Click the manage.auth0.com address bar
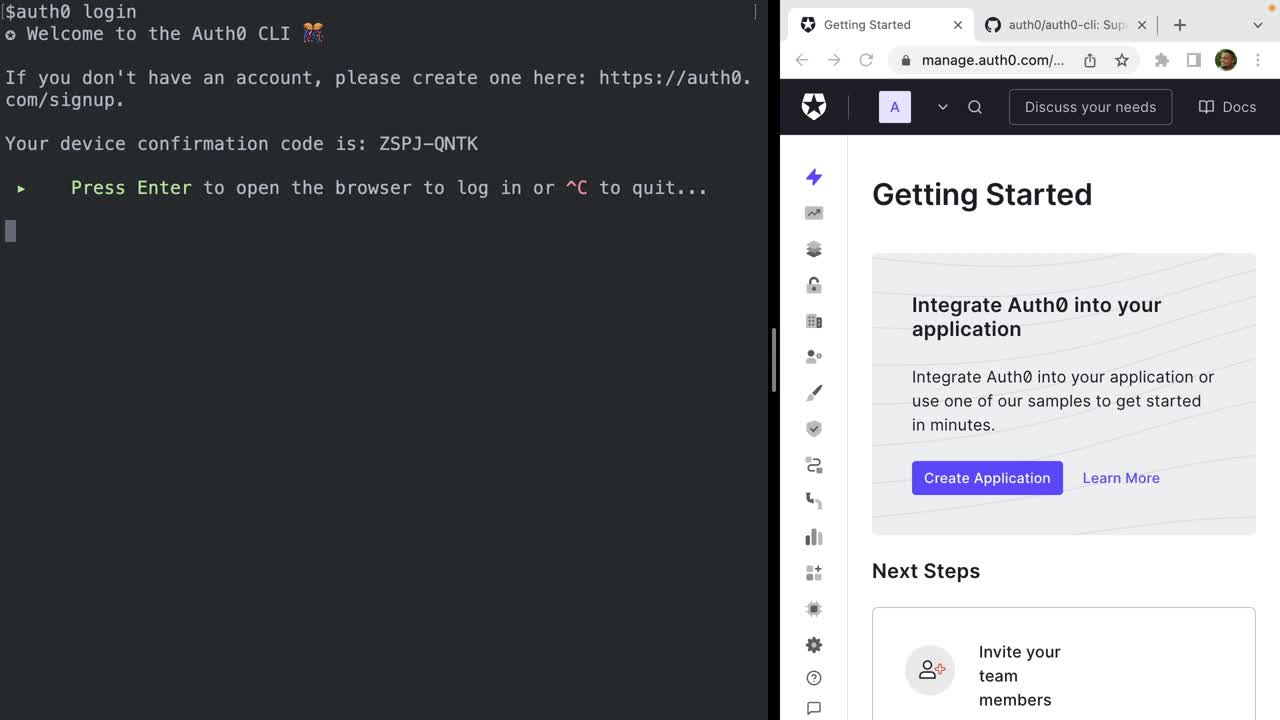Viewport: 1280px width, 720px height. click(x=992, y=60)
